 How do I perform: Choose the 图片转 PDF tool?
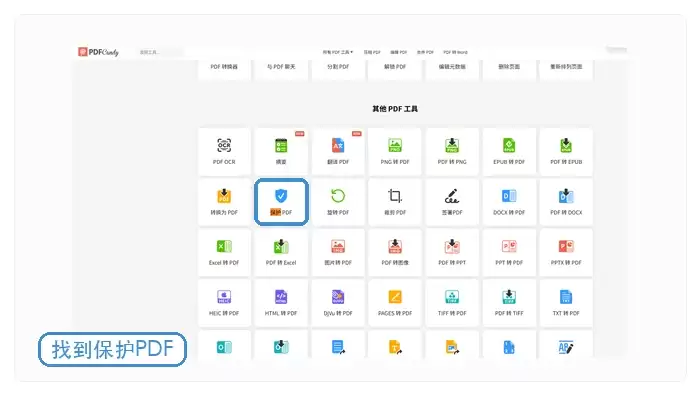[338, 253]
